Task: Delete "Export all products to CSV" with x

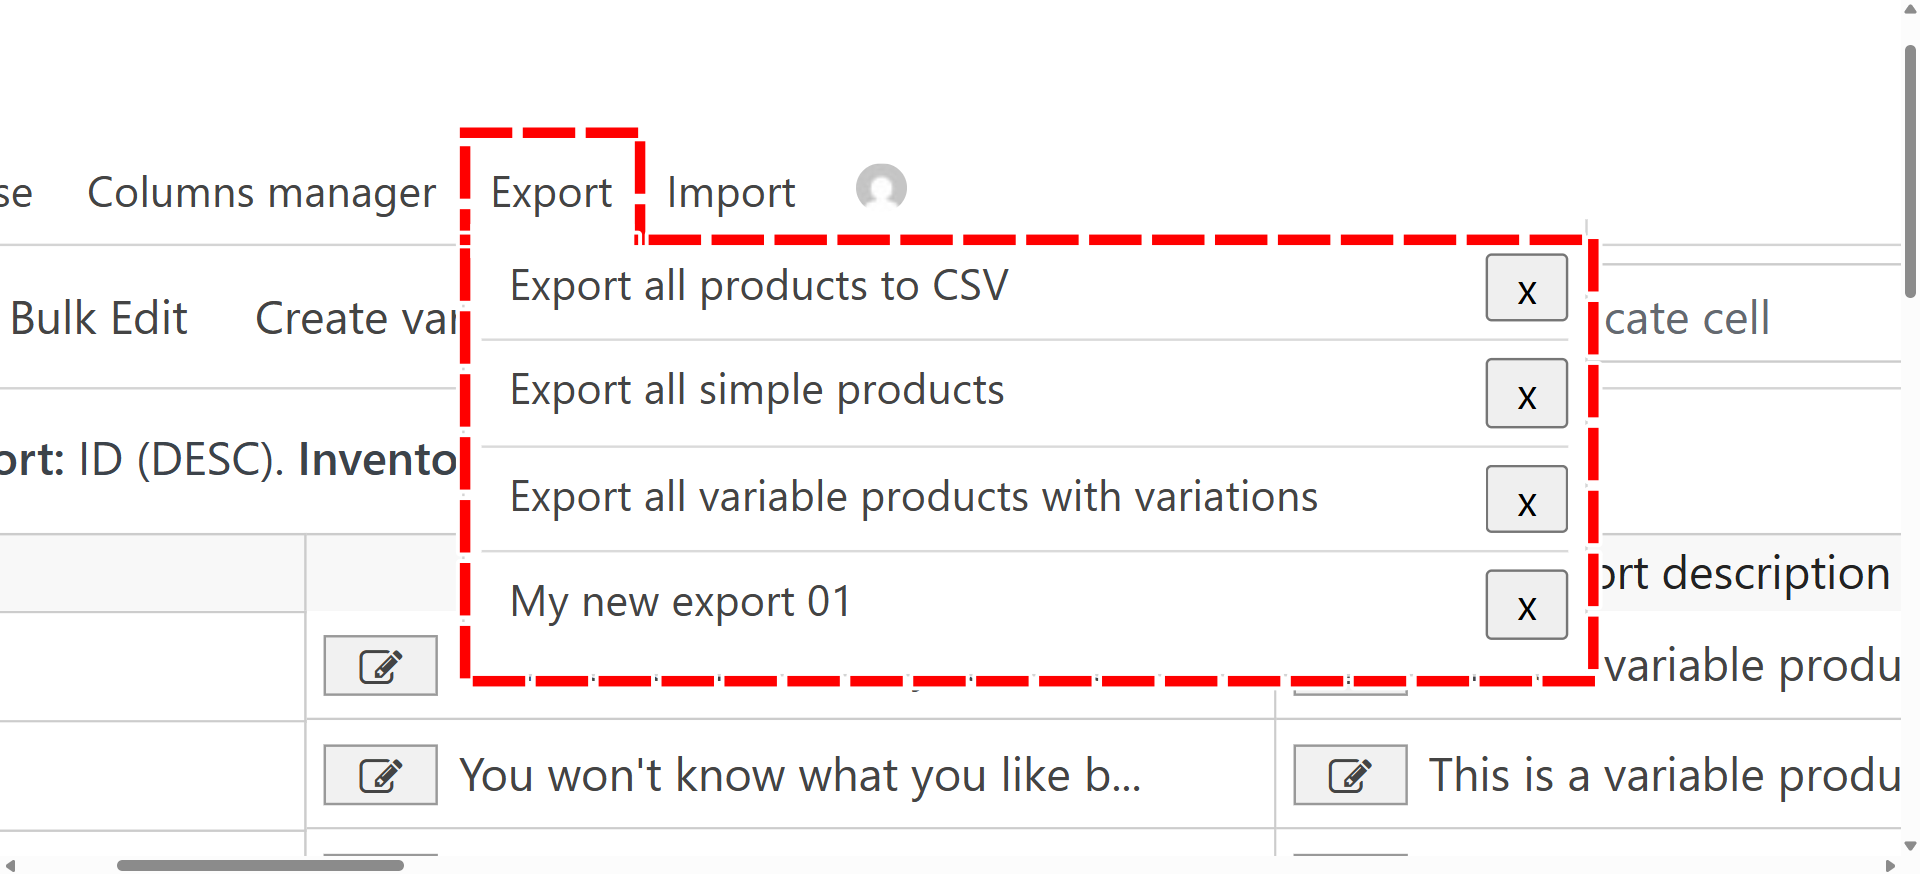Action: pyautogui.click(x=1526, y=289)
